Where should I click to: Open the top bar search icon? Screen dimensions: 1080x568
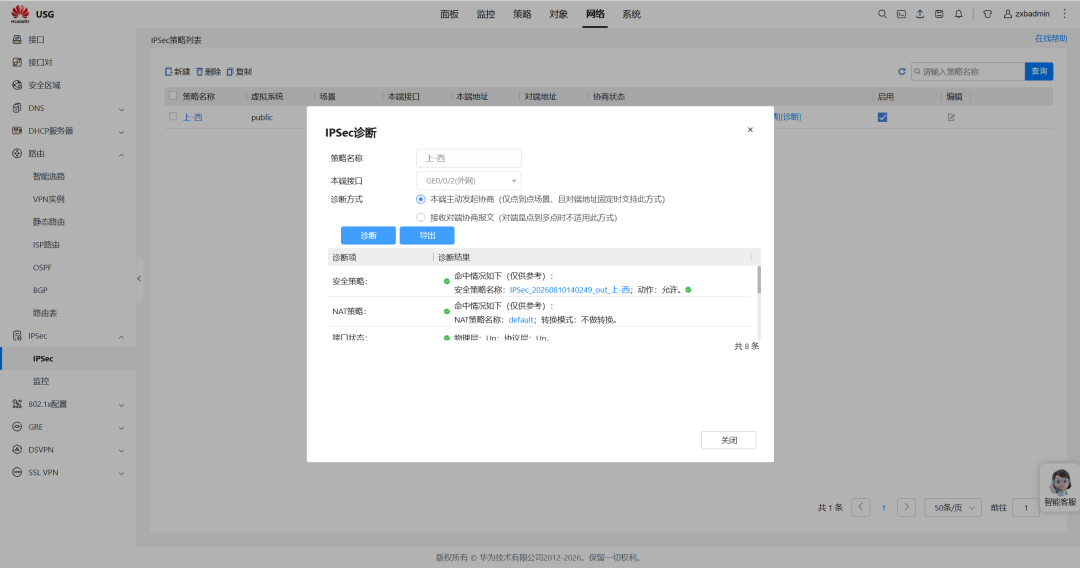882,14
